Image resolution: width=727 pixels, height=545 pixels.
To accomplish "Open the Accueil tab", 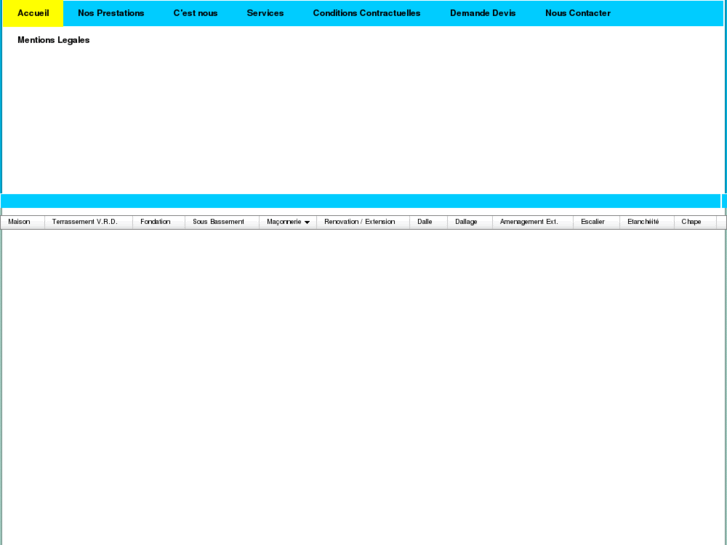I will (x=33, y=13).
